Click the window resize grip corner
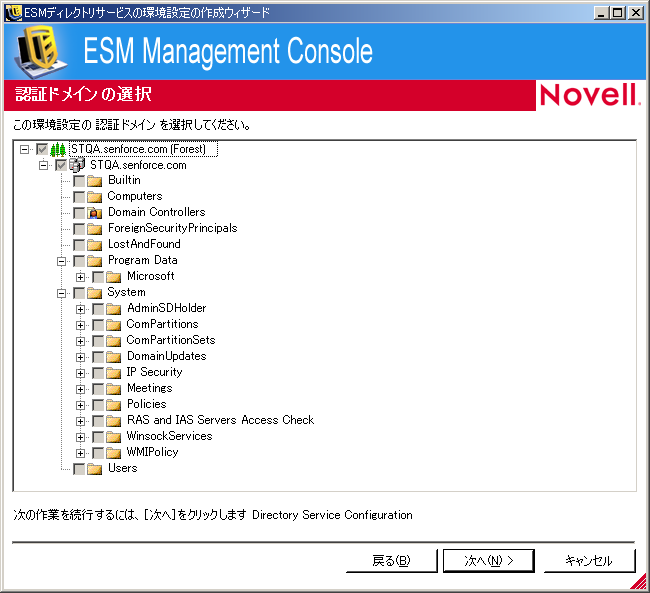Screen dimensions: 650x593 point(638,581)
